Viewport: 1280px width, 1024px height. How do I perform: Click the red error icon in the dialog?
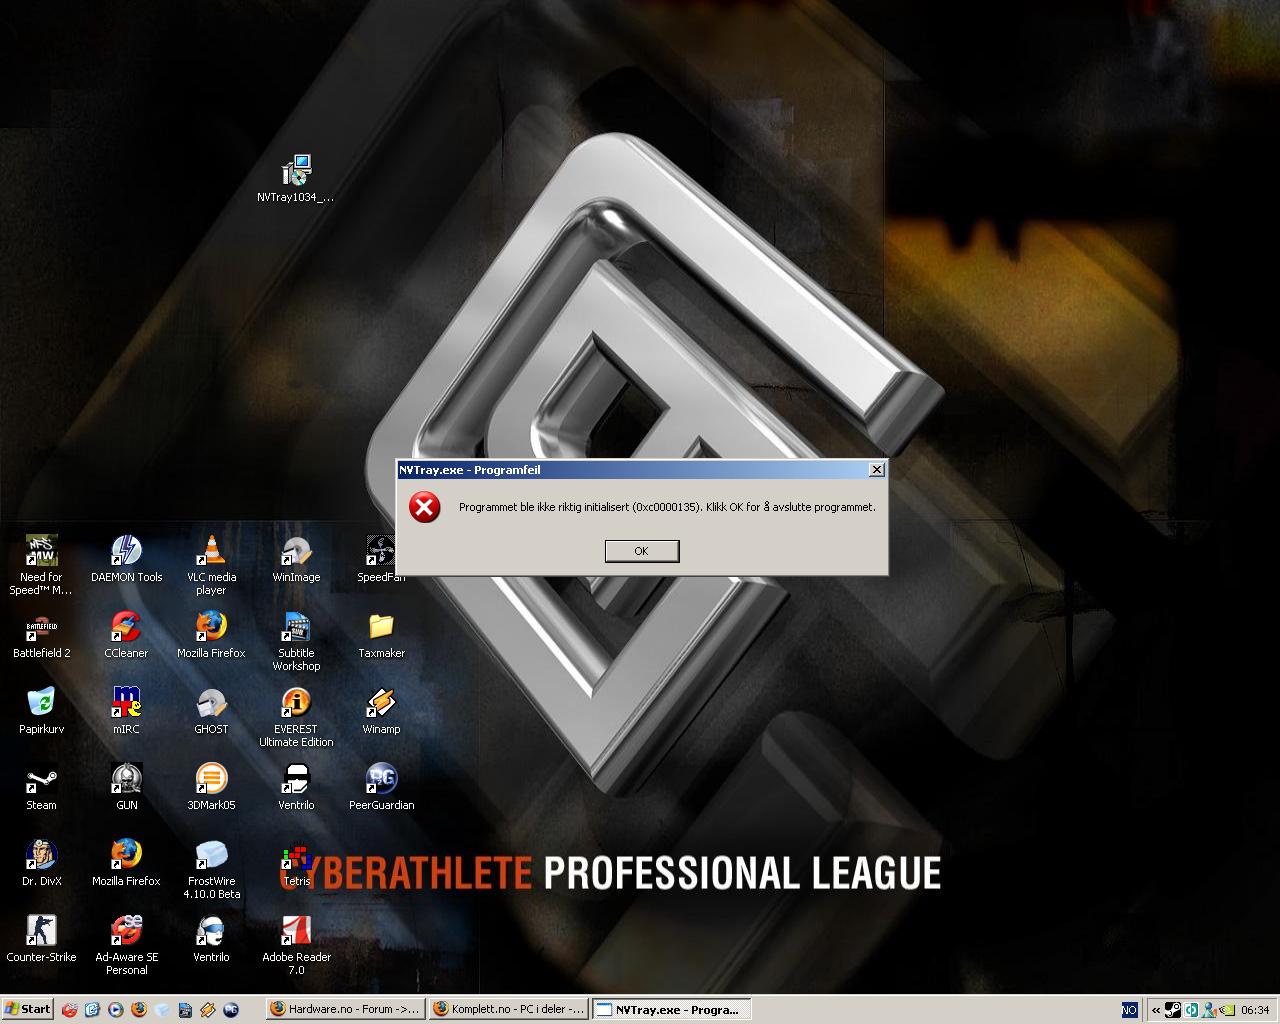point(424,507)
